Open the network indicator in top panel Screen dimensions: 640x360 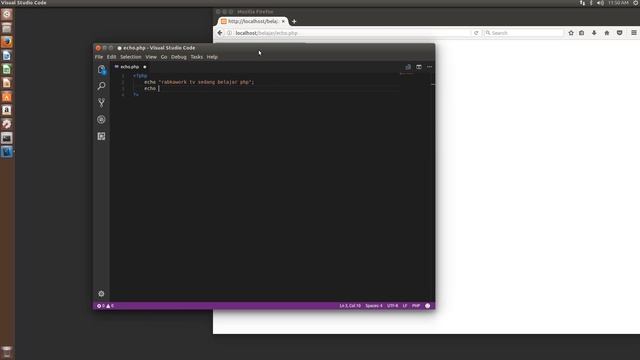[582, 3]
